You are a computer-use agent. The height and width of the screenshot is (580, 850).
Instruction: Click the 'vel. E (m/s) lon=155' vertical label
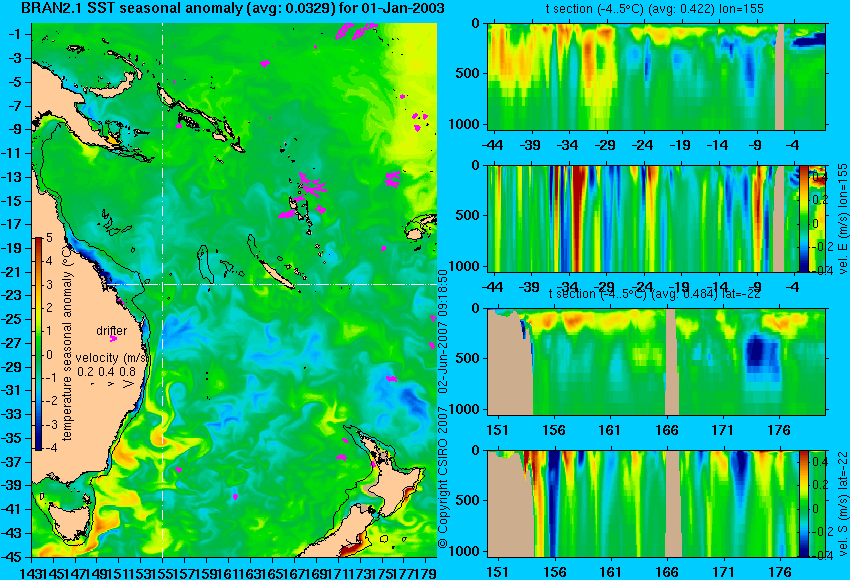(842, 218)
